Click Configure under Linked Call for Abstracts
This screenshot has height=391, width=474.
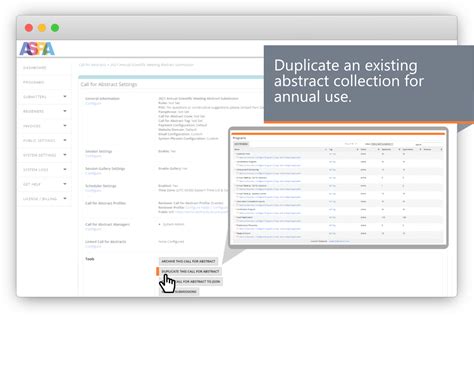pos(93,246)
